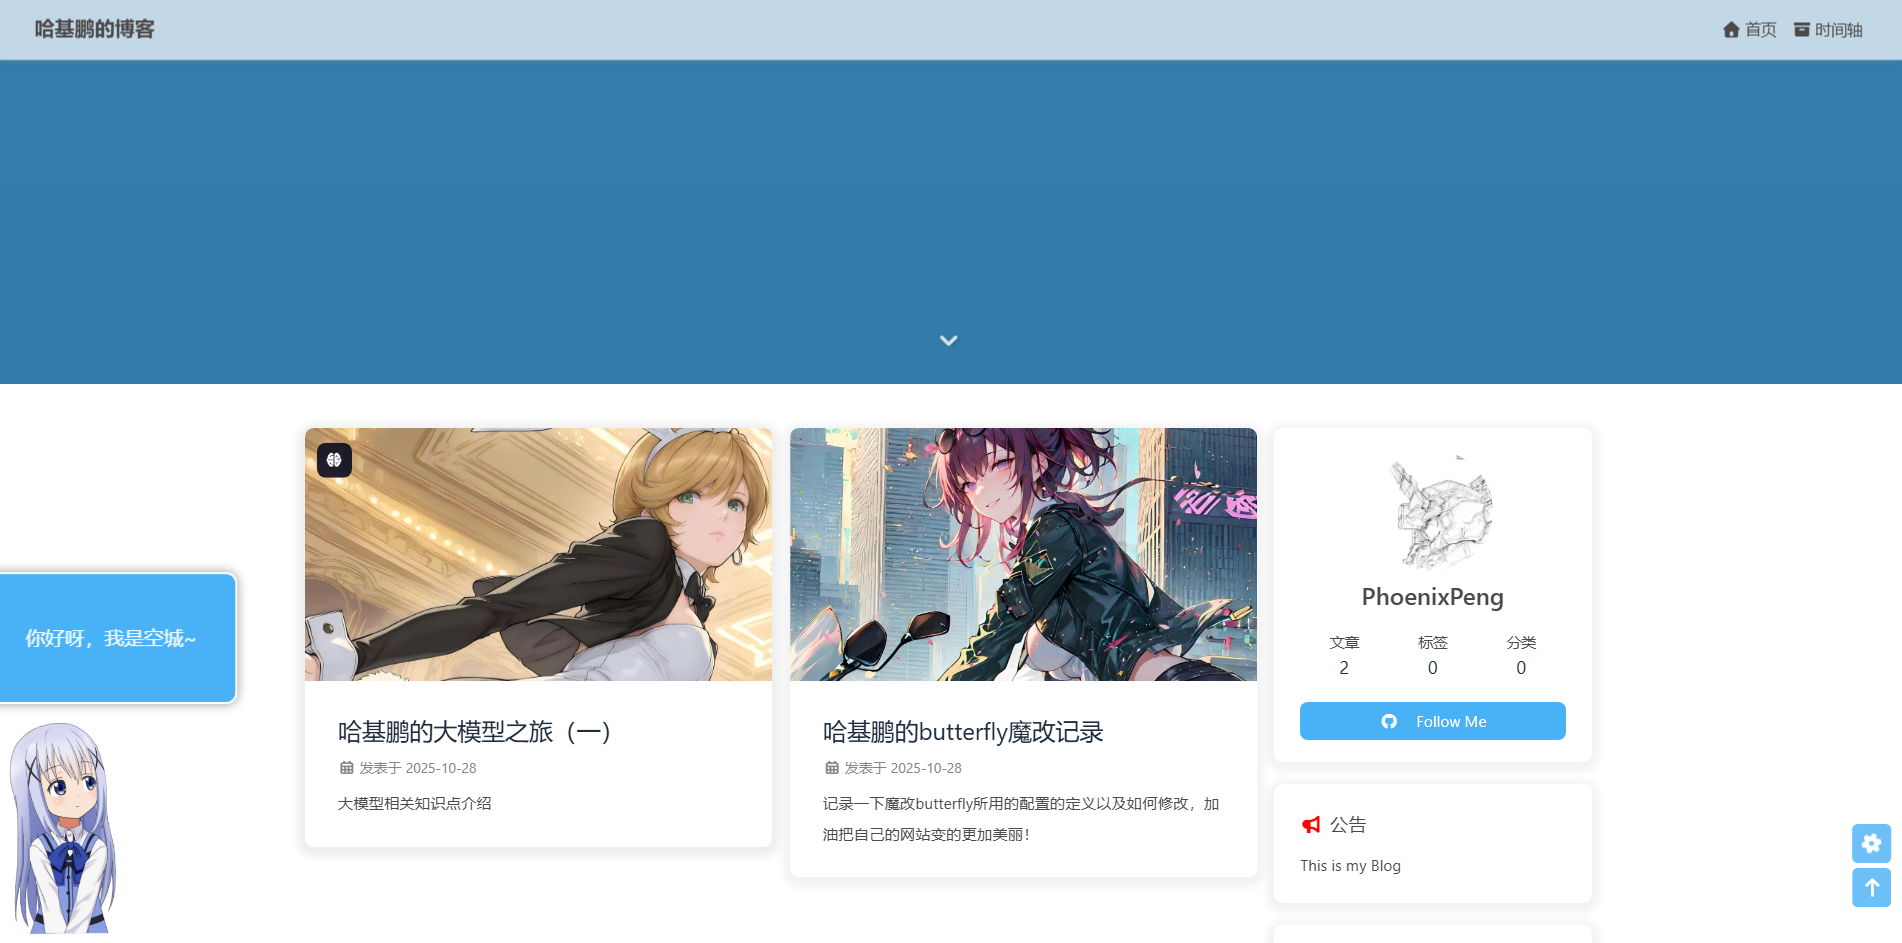Click the scroll-down chevron in the banner

click(949, 340)
